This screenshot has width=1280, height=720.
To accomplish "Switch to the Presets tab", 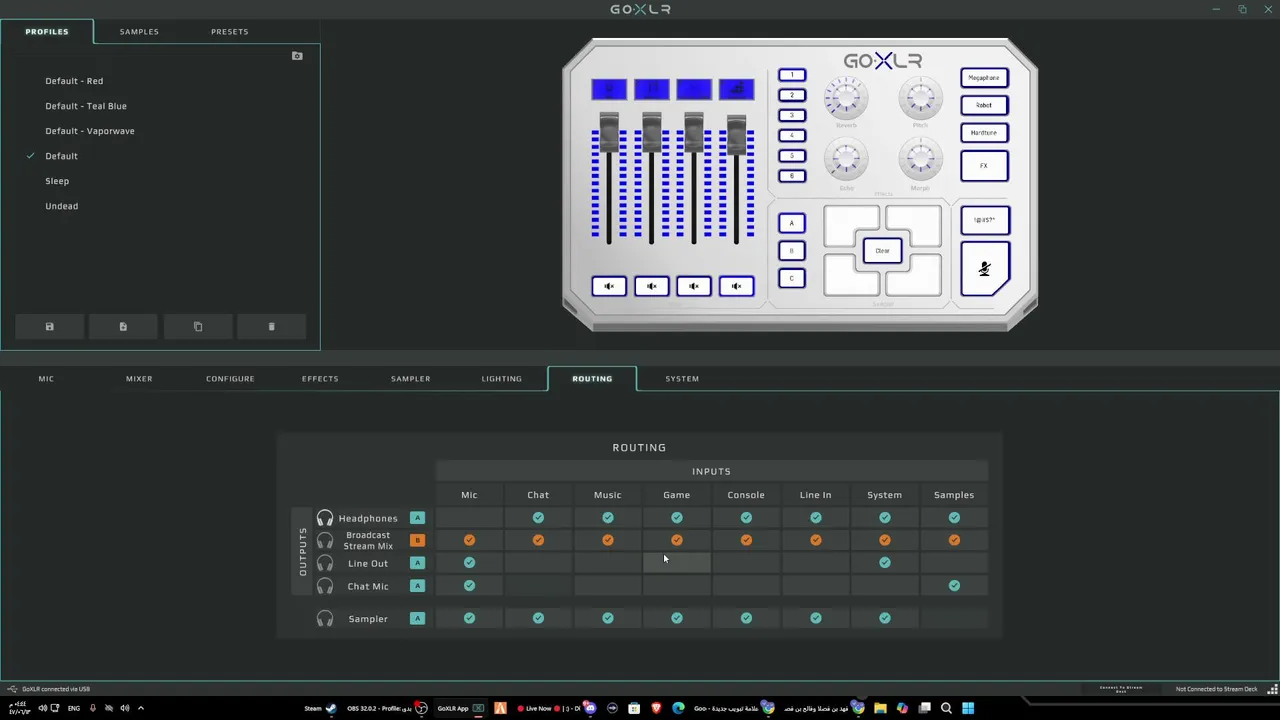I will coord(229,32).
